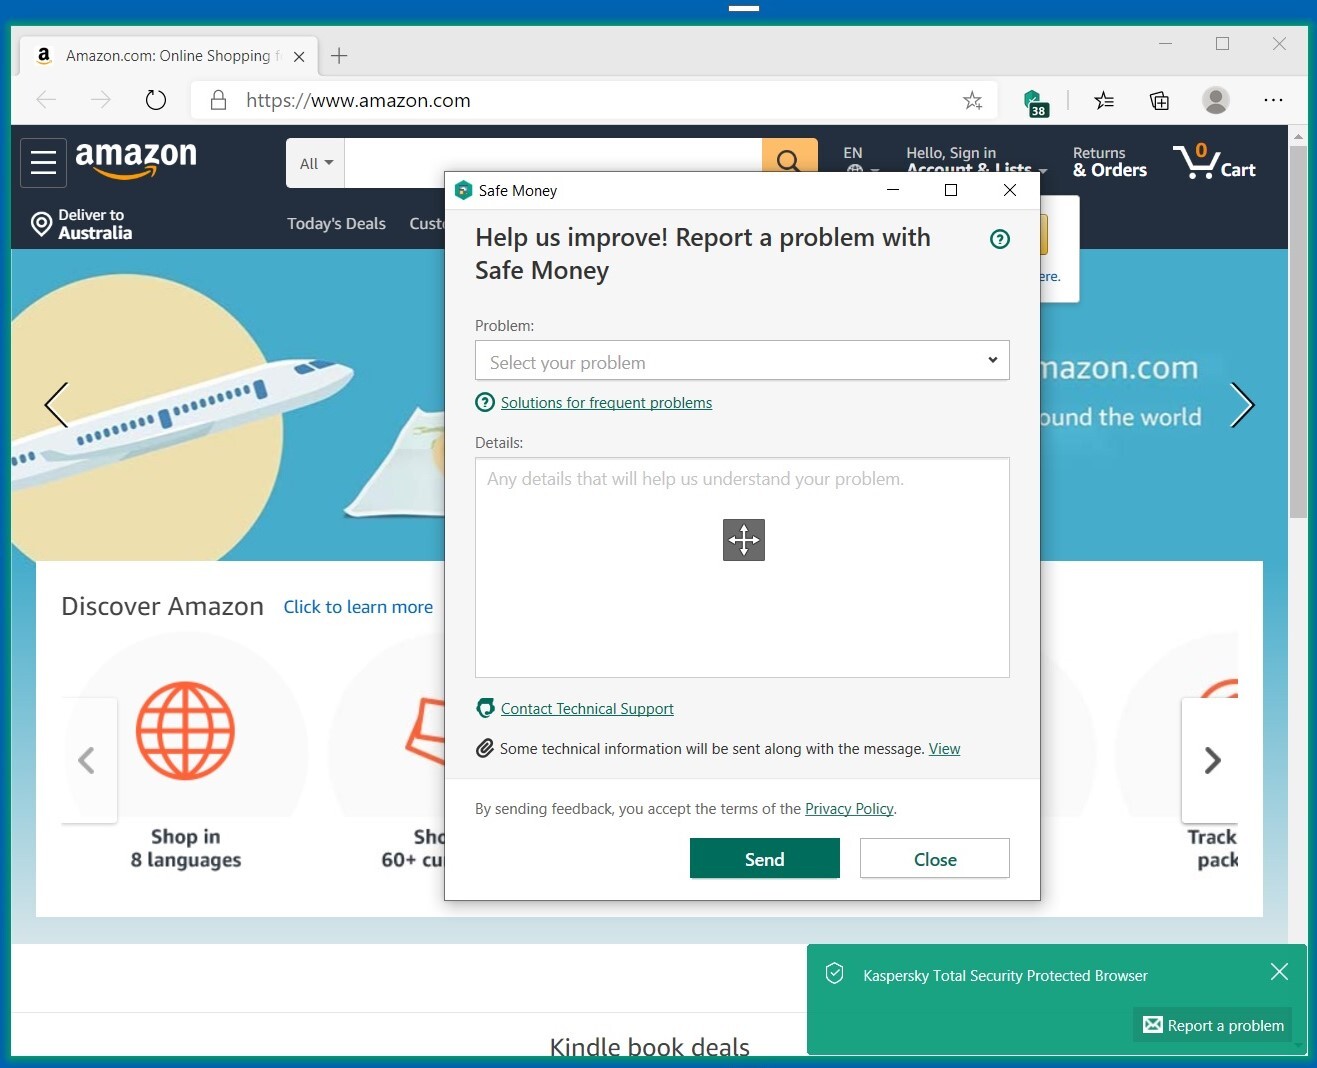
Task: Go forward in browser history
Action: pos(100,100)
